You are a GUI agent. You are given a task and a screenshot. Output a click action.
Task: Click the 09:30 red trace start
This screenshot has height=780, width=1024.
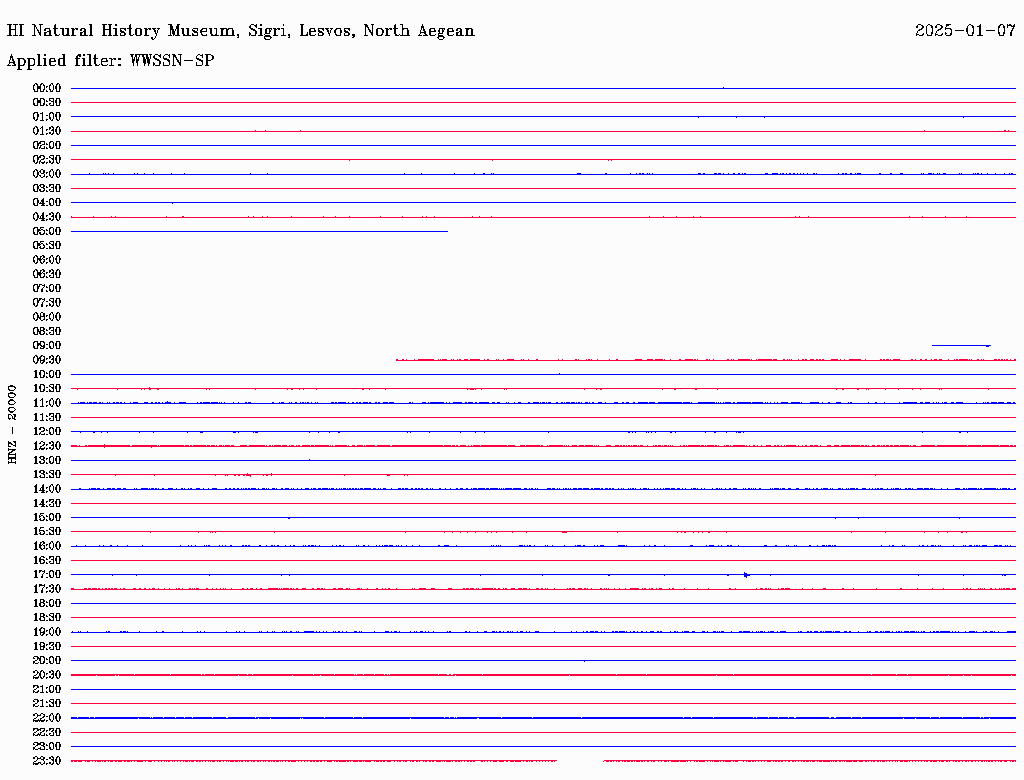(397, 360)
